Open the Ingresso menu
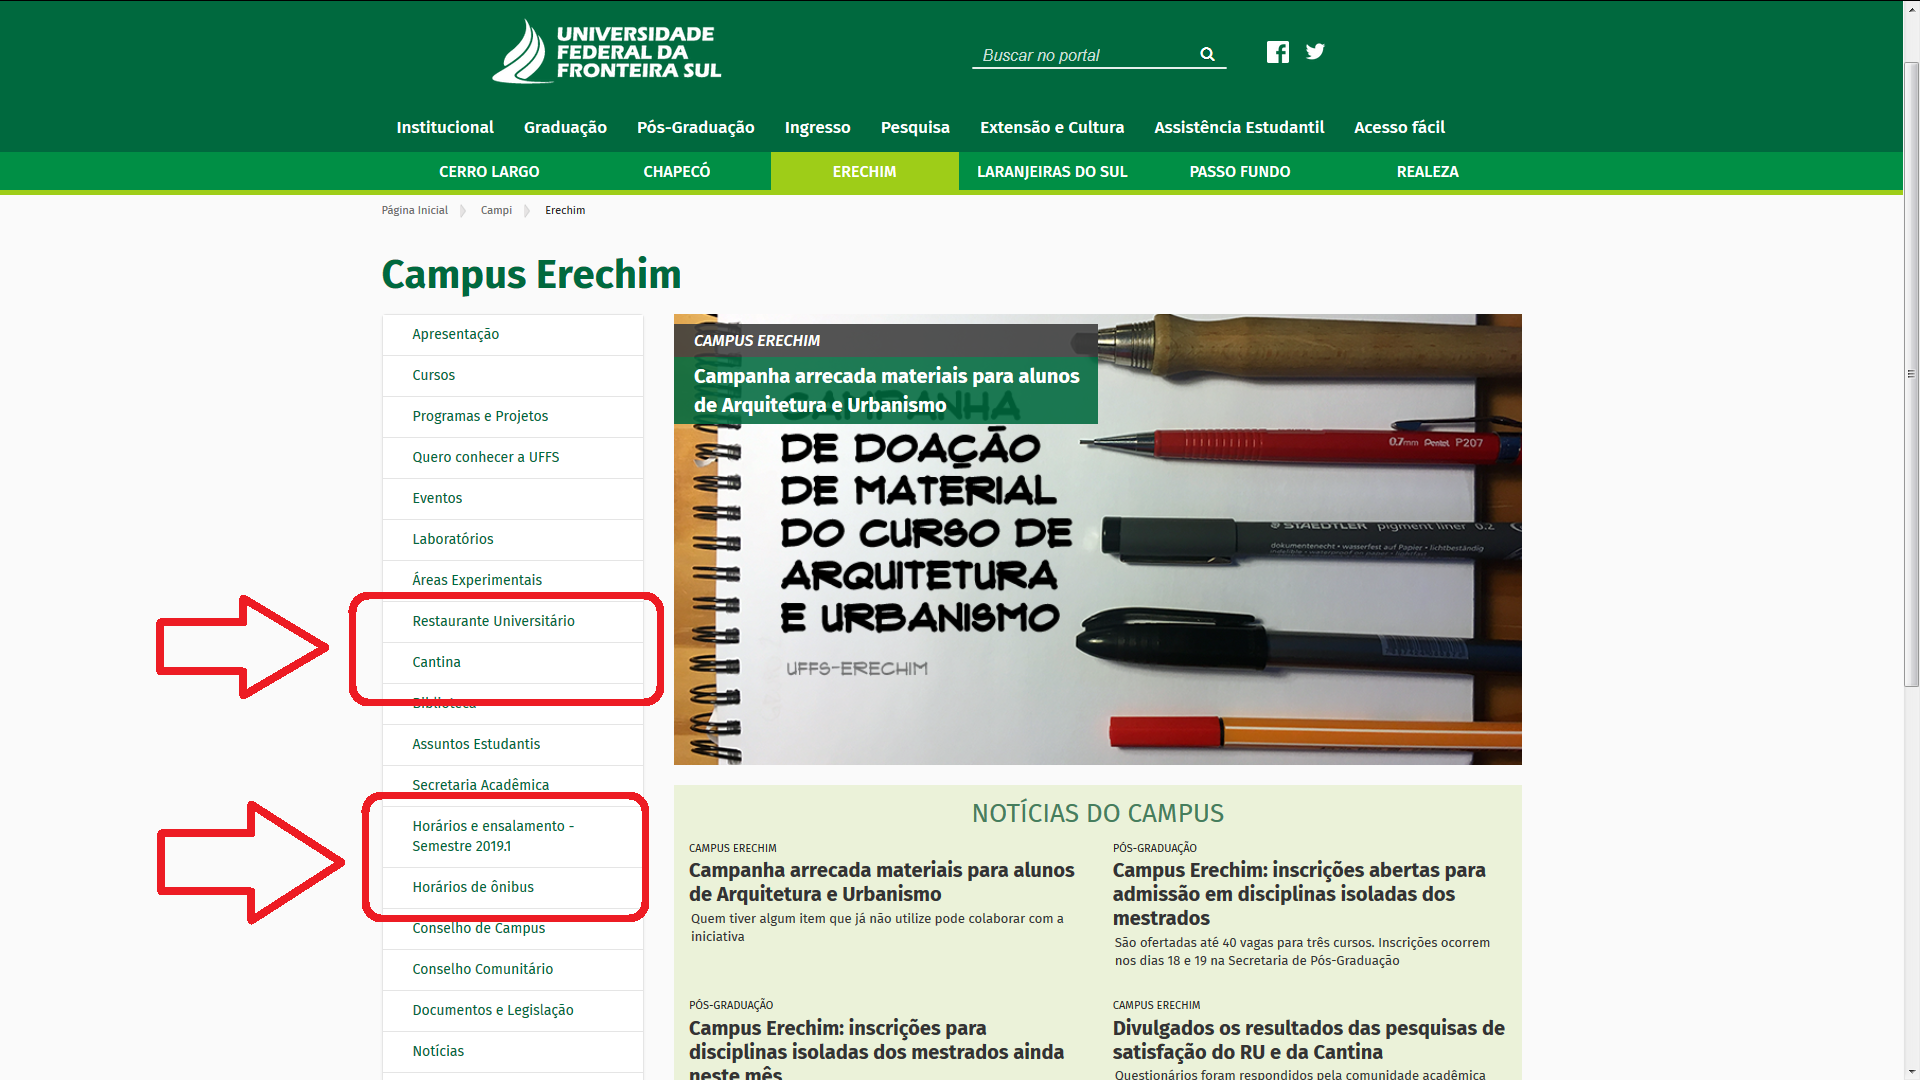The width and height of the screenshot is (1920, 1080). (x=817, y=127)
